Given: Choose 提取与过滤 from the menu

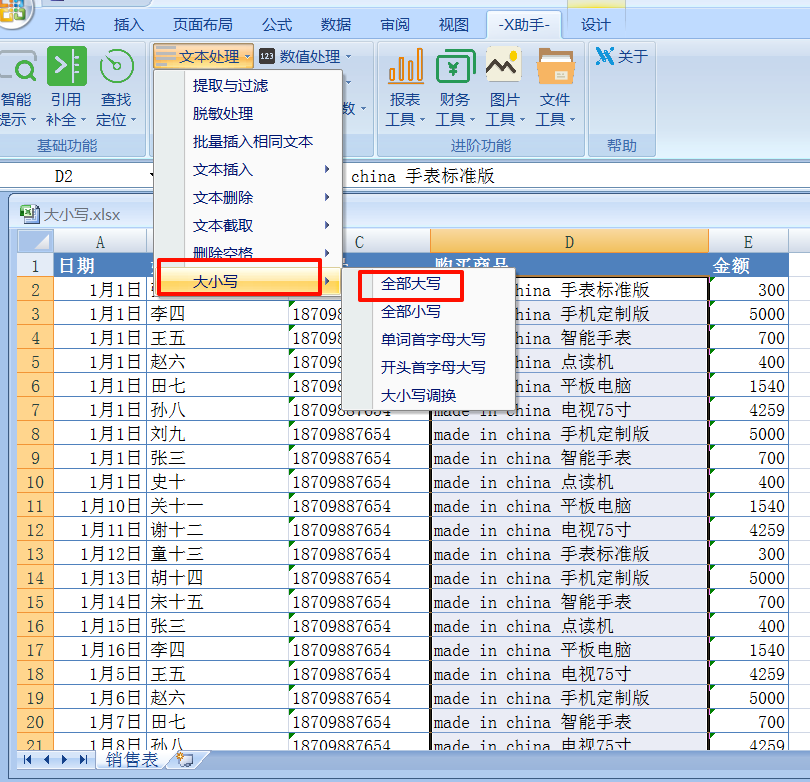Looking at the screenshot, I should click(x=230, y=85).
